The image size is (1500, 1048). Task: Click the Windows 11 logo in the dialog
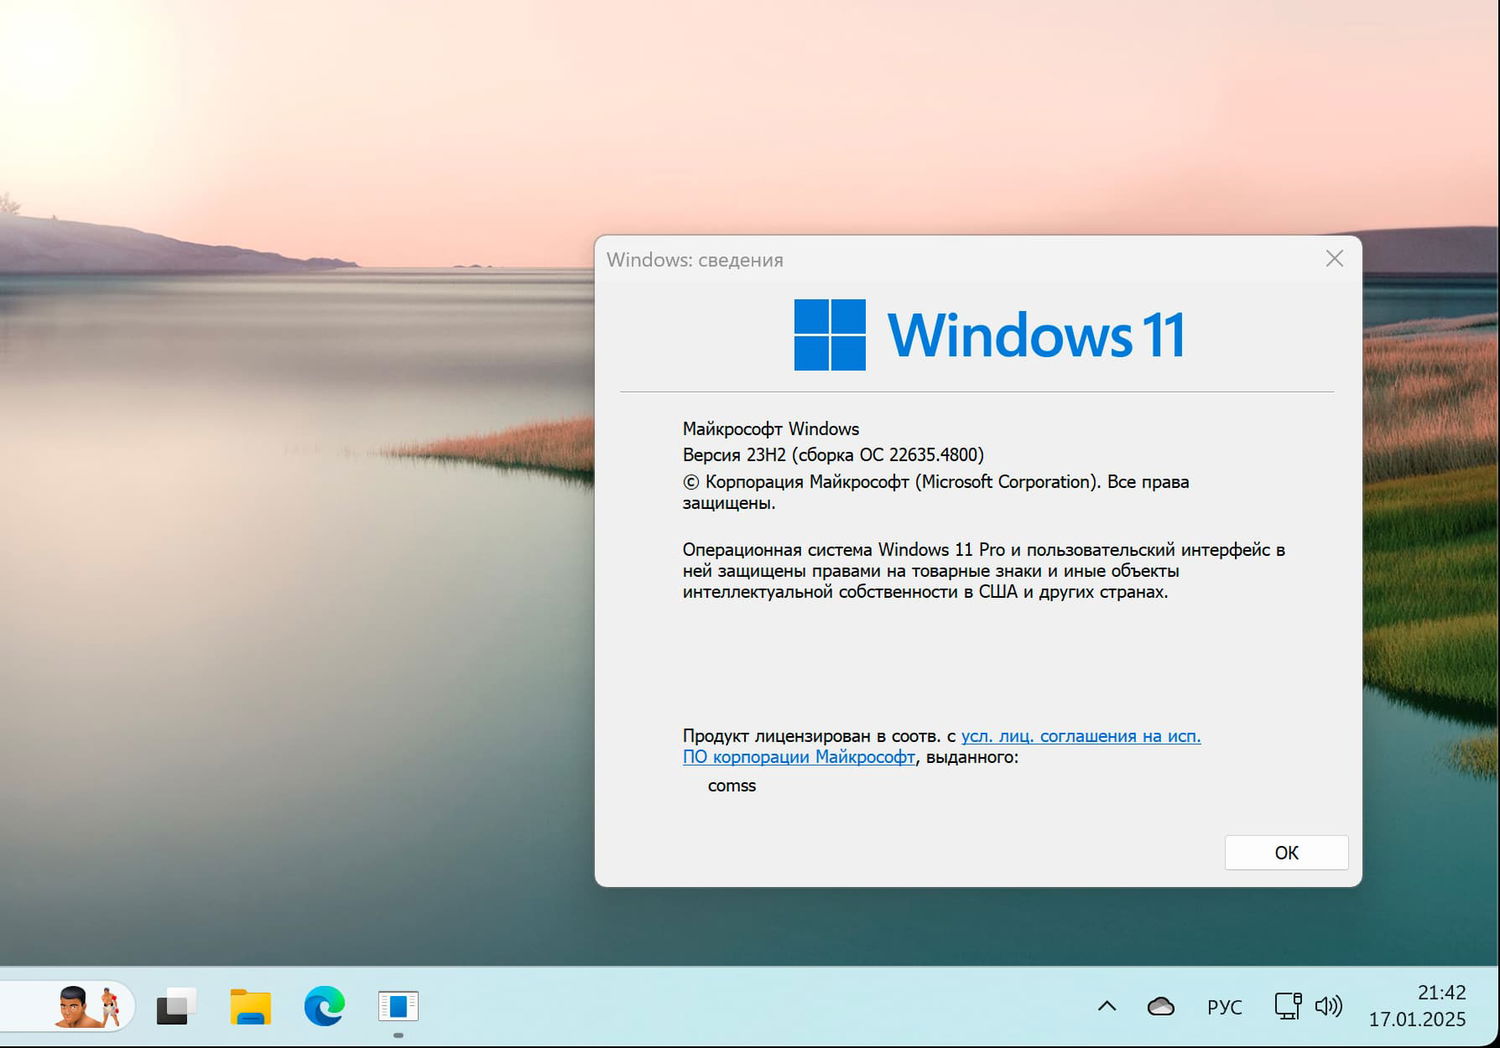[828, 333]
